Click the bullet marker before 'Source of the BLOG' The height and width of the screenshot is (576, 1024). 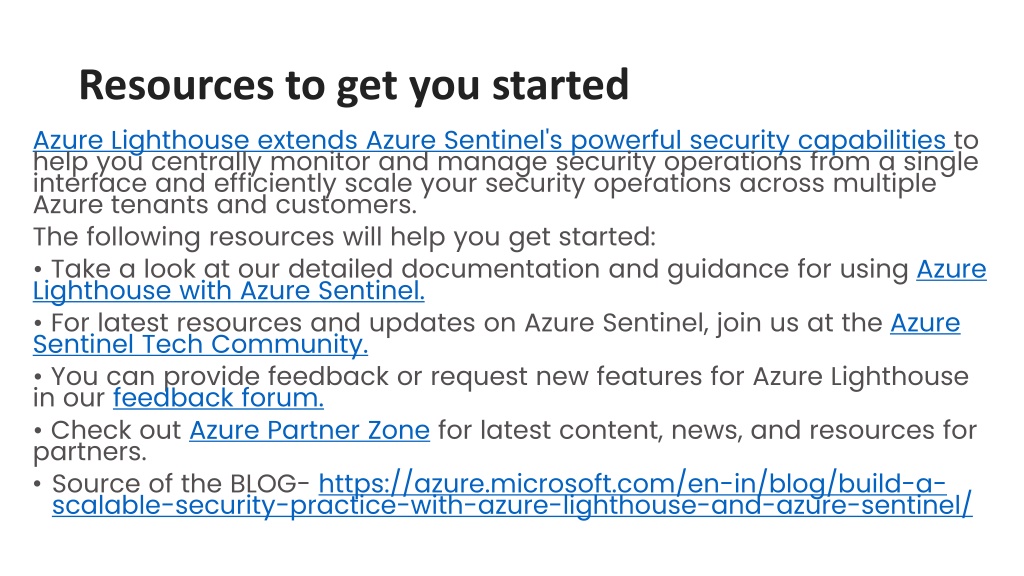point(37,485)
